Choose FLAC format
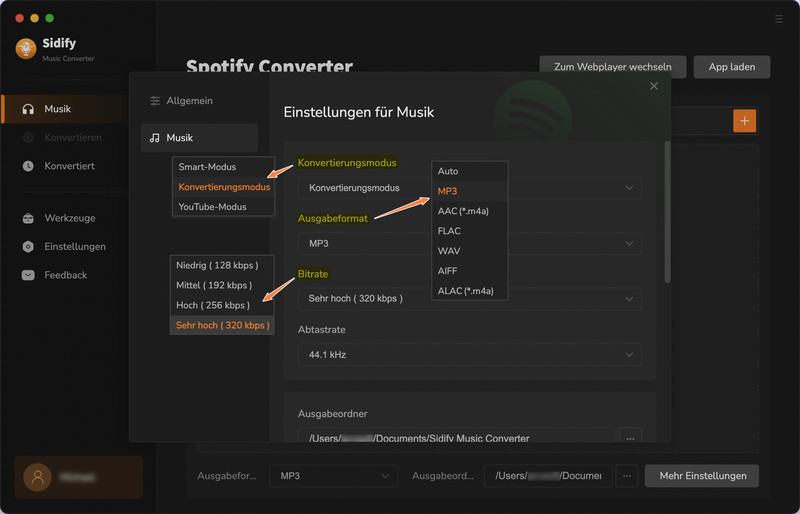Image resolution: width=800 pixels, height=514 pixels. 469,231
